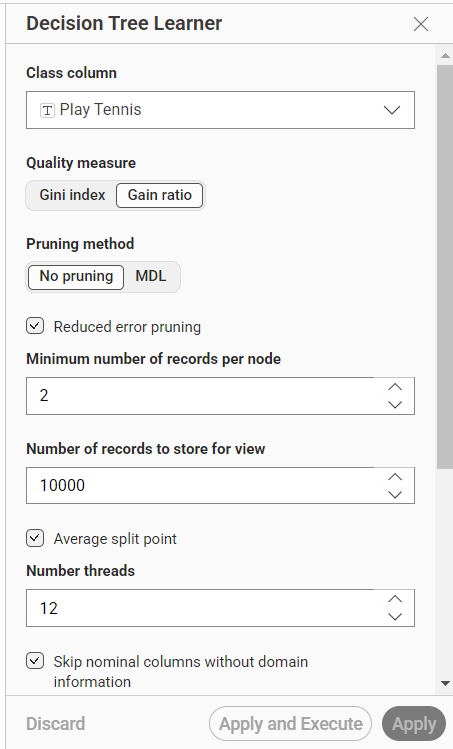Close the Decision Tree Learner dialog

(x=421, y=24)
